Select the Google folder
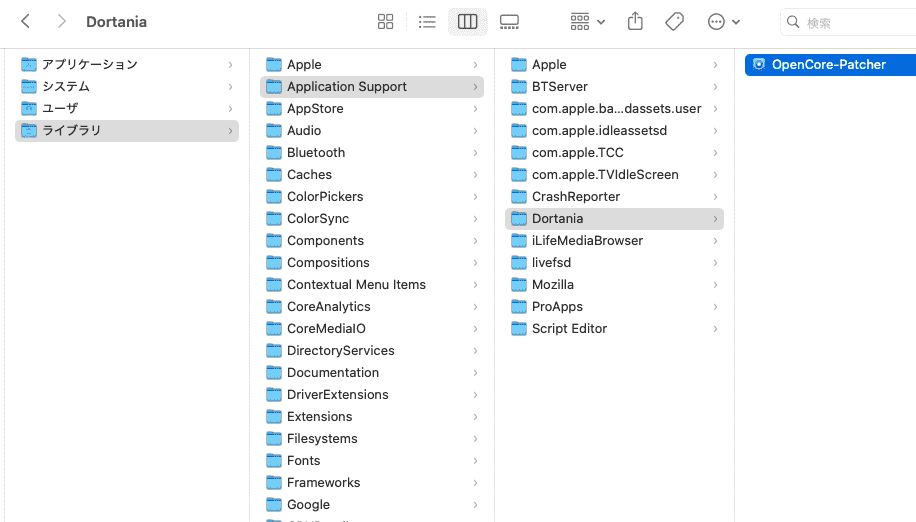This screenshot has width=916, height=522. click(x=372, y=504)
